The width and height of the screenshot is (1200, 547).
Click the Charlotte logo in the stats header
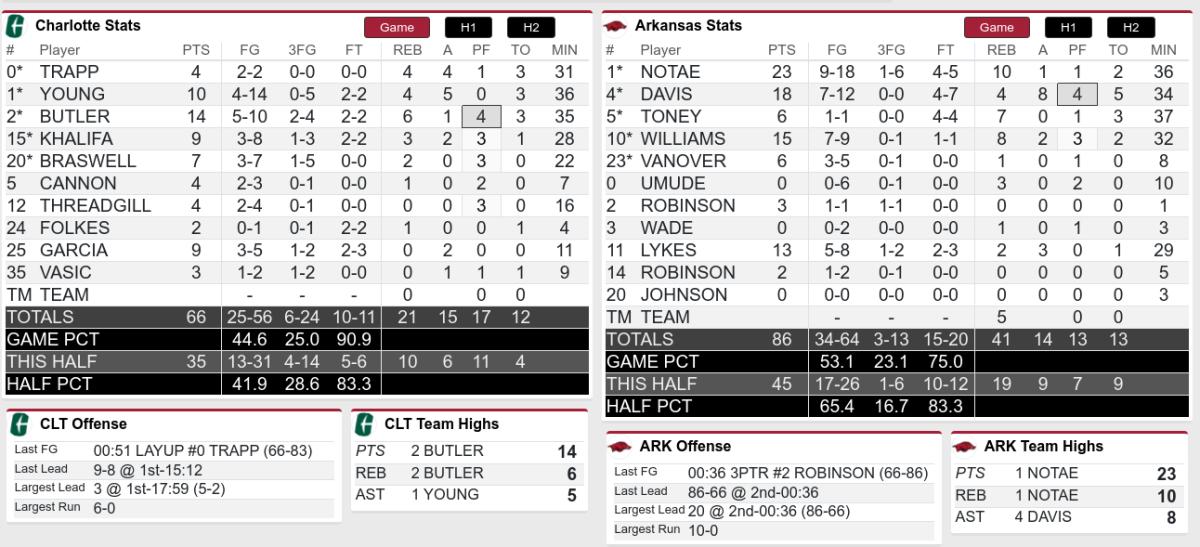17,25
